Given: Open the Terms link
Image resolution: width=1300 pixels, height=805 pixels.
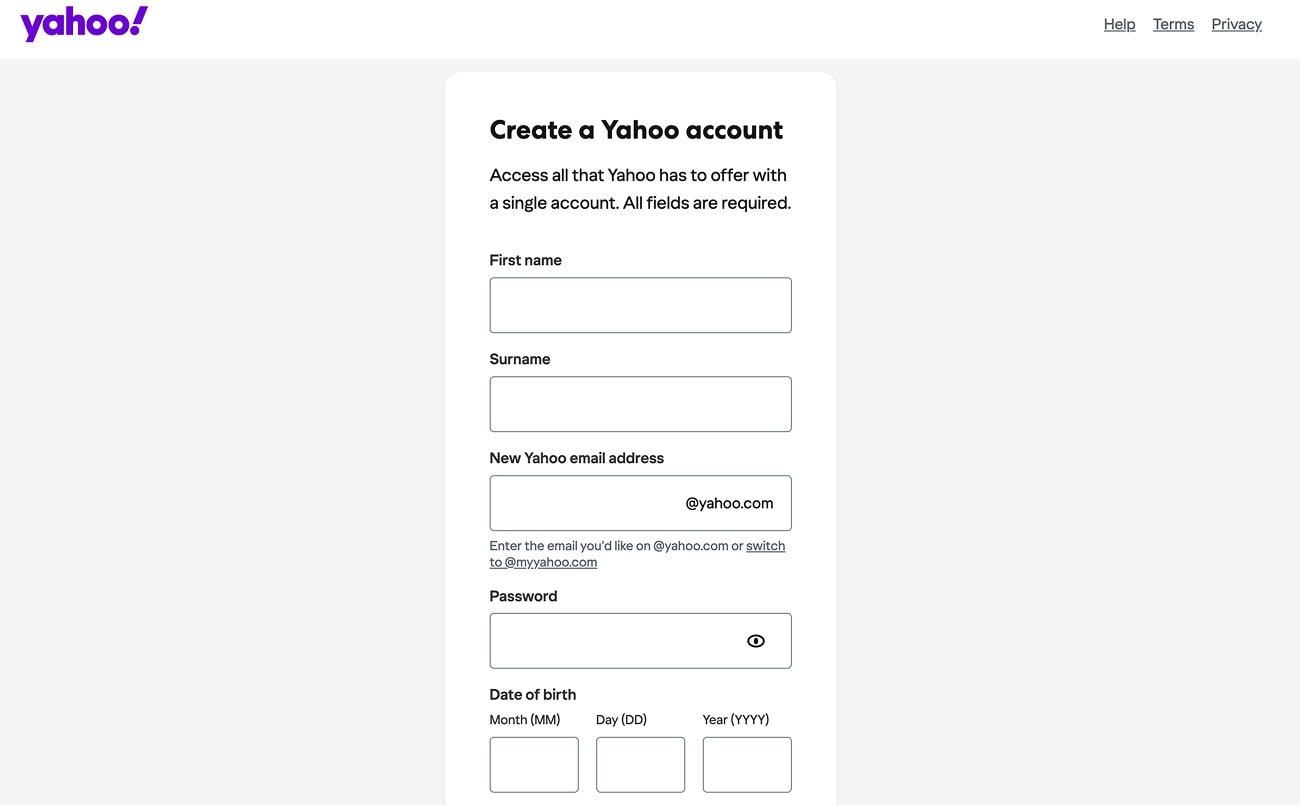Looking at the screenshot, I should pos(1172,23).
